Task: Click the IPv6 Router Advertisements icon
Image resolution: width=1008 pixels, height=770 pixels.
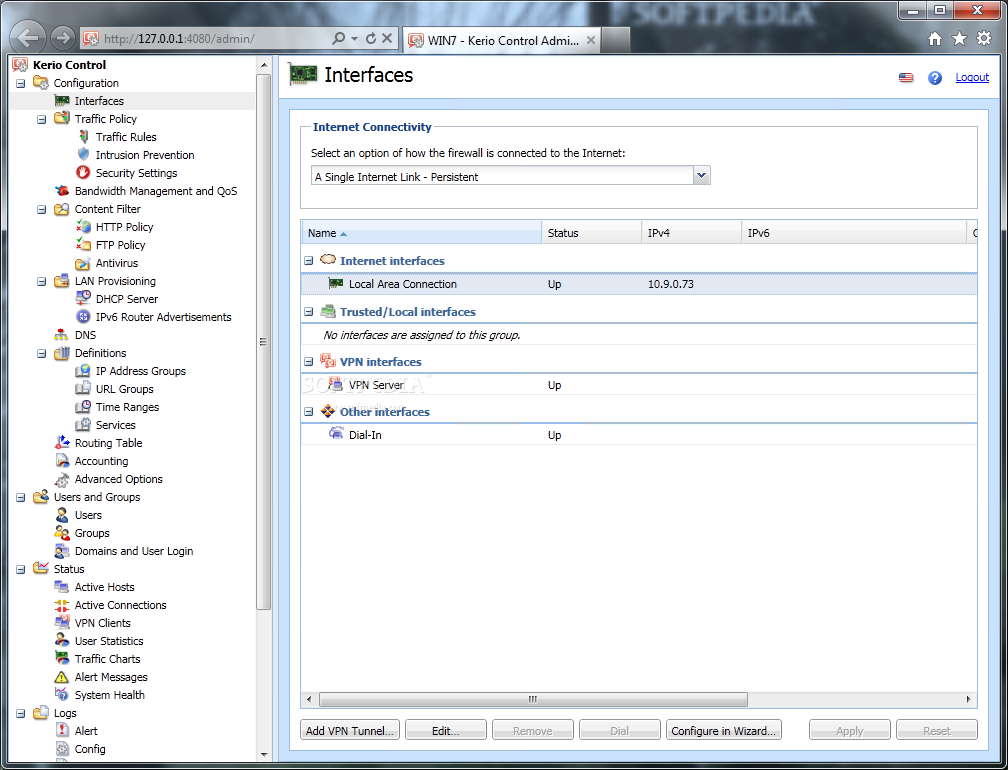Action: click(x=83, y=316)
